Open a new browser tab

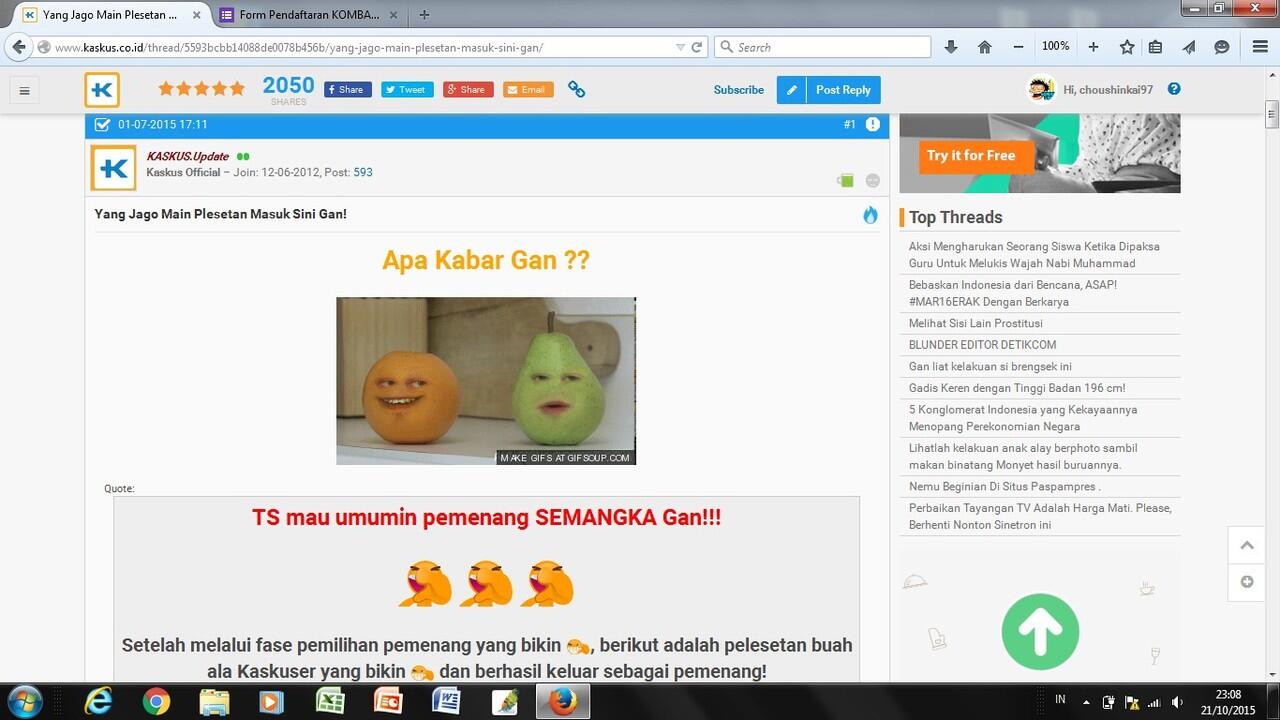tap(425, 15)
